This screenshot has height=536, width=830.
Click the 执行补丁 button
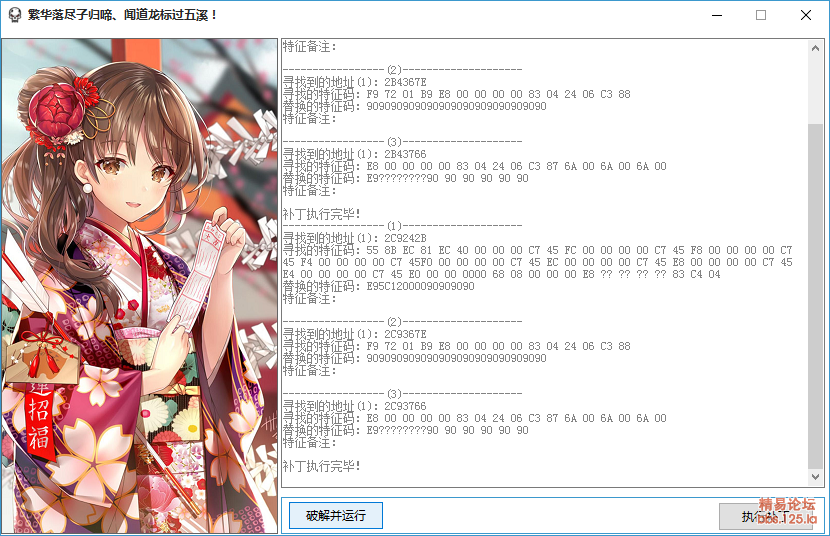768,516
